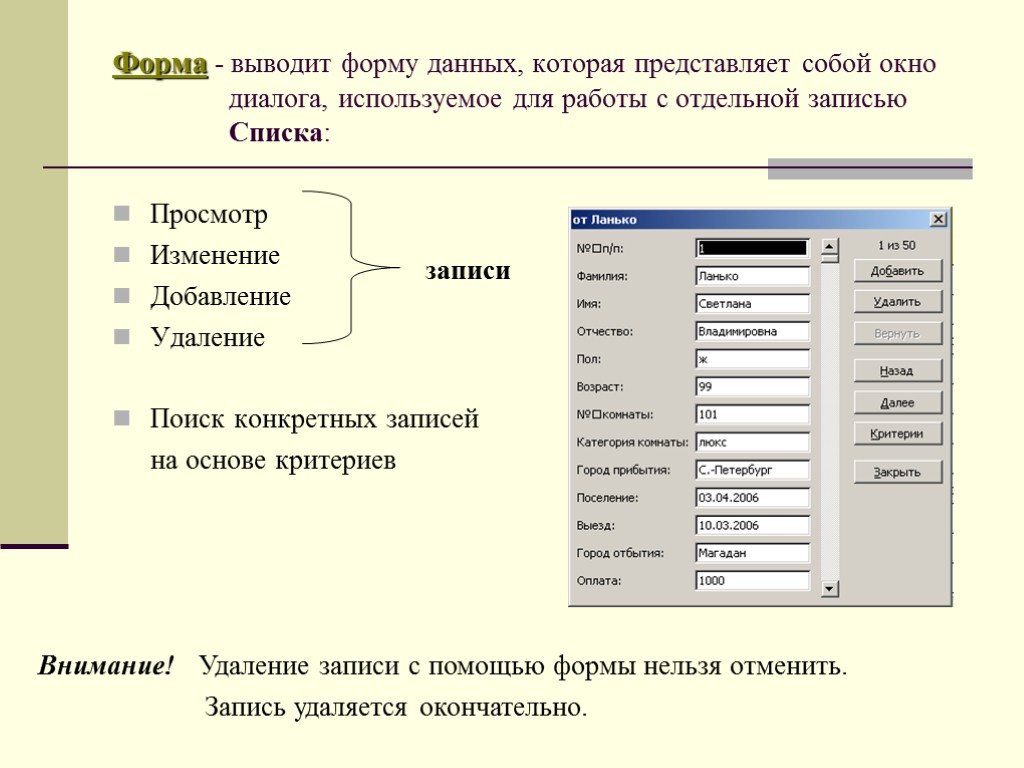Open search criteria with Критерии button

click(898, 434)
